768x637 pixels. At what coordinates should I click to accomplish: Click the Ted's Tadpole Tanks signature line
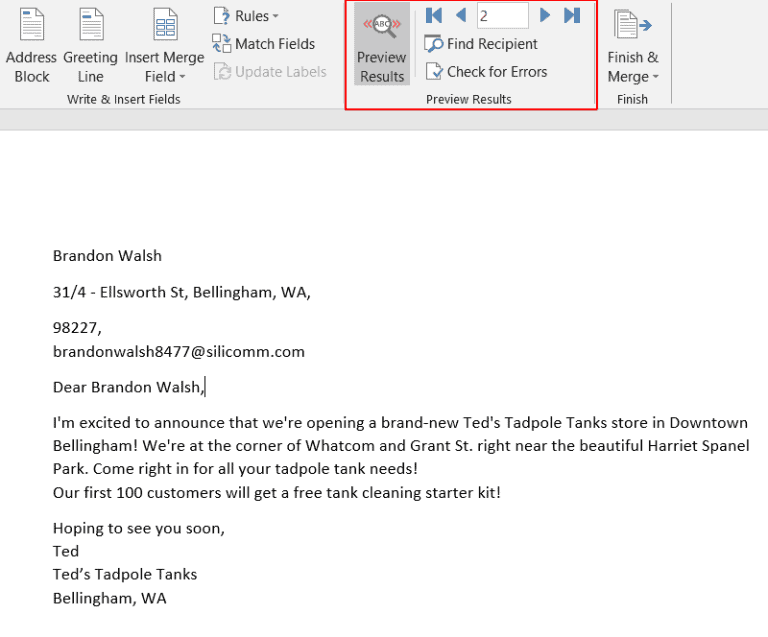pos(125,574)
